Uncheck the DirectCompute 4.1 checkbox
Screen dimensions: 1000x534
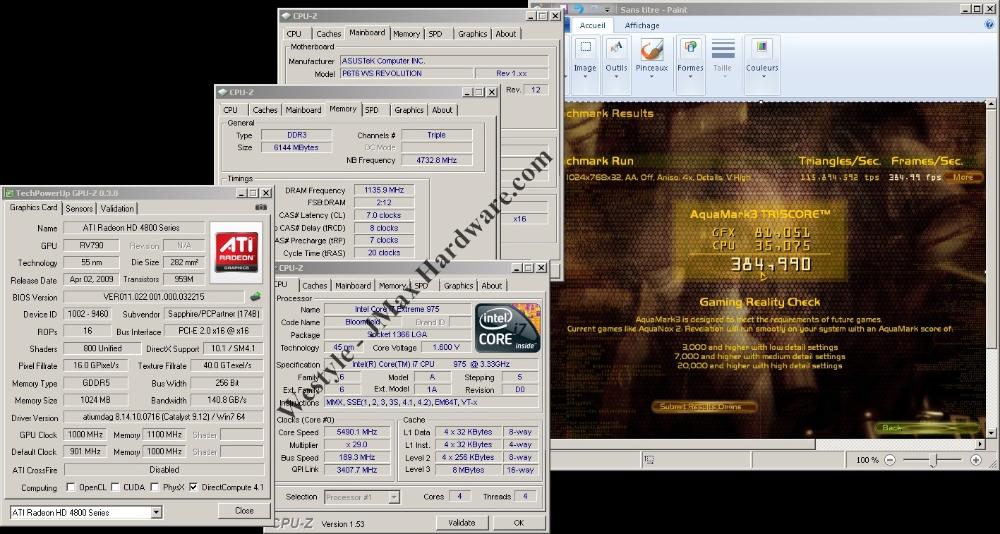(194, 487)
